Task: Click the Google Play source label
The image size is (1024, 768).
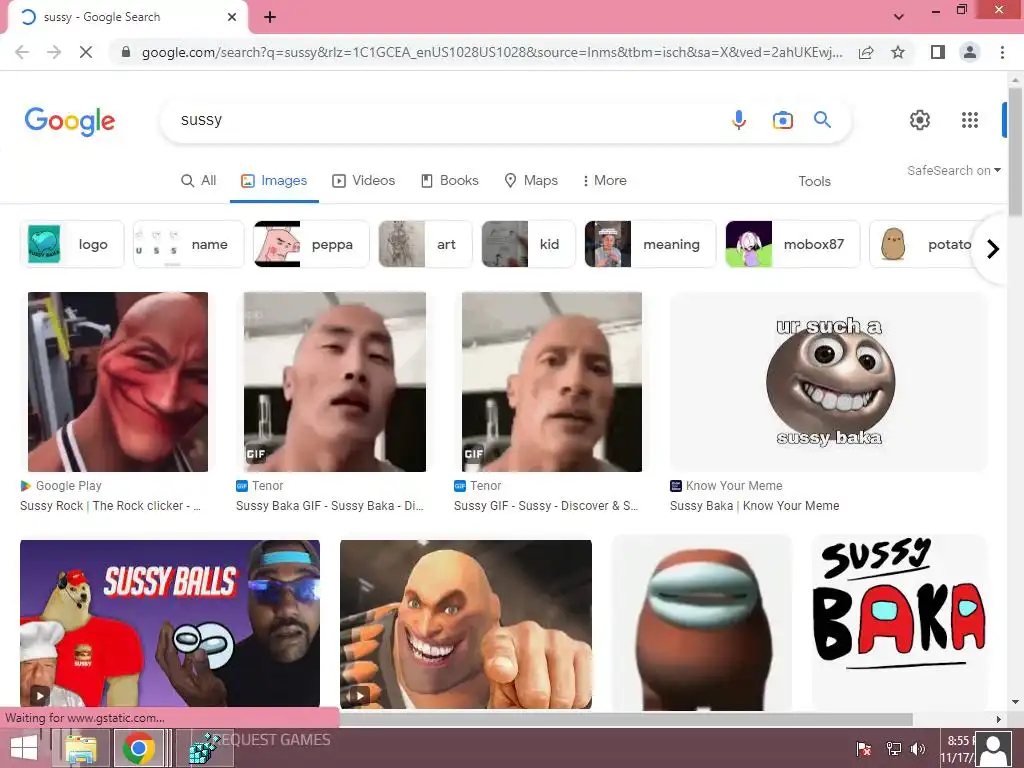Action: (x=69, y=486)
